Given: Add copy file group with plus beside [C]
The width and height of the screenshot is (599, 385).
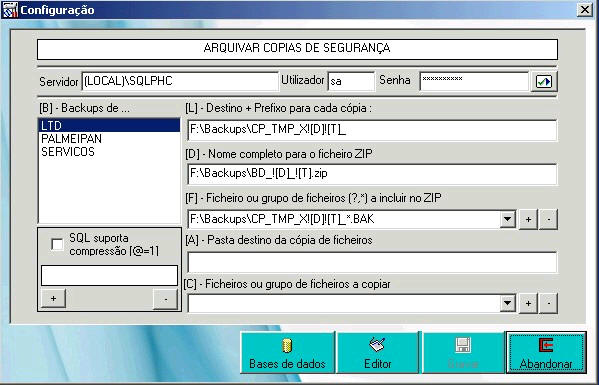Looking at the screenshot, I should [x=528, y=303].
